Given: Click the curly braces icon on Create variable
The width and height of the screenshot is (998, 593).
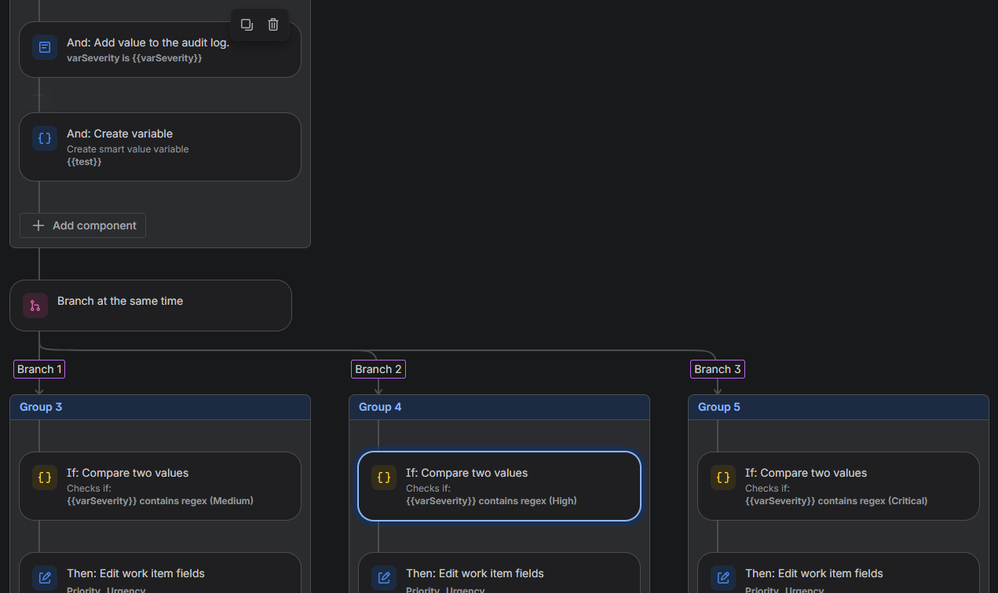Looking at the screenshot, I should pos(41,138).
